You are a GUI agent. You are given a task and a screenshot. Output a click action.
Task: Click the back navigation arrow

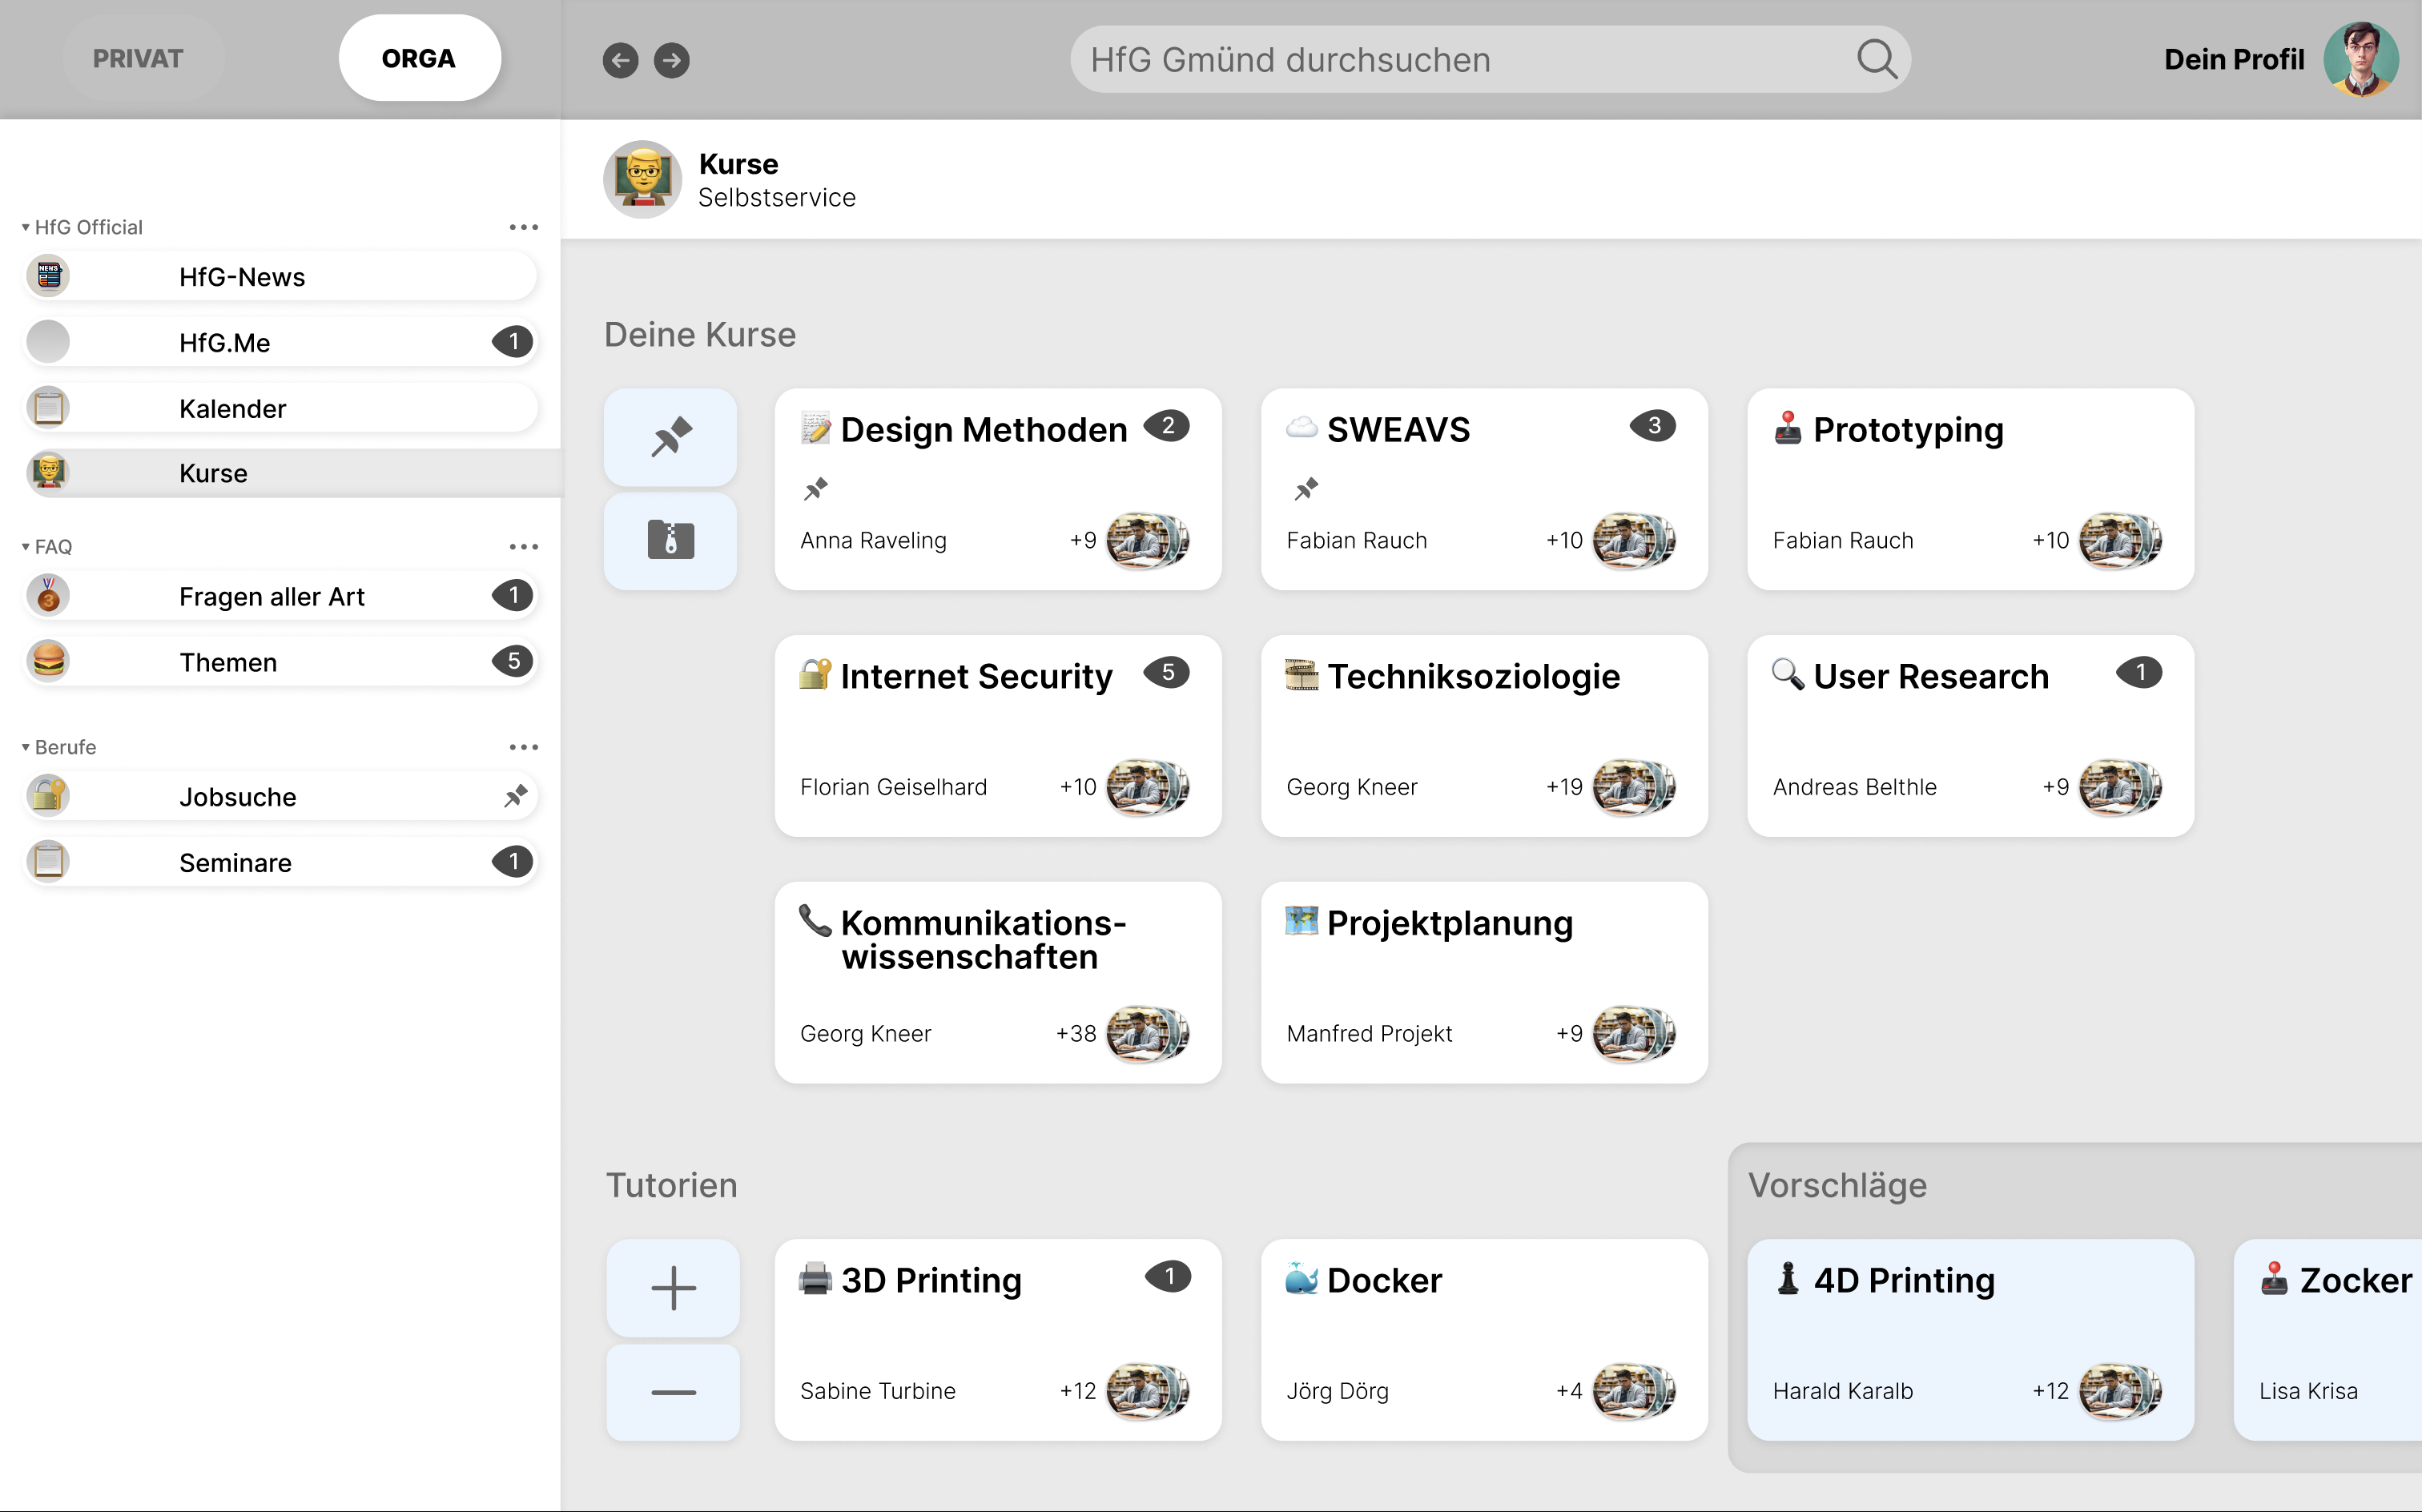(620, 60)
